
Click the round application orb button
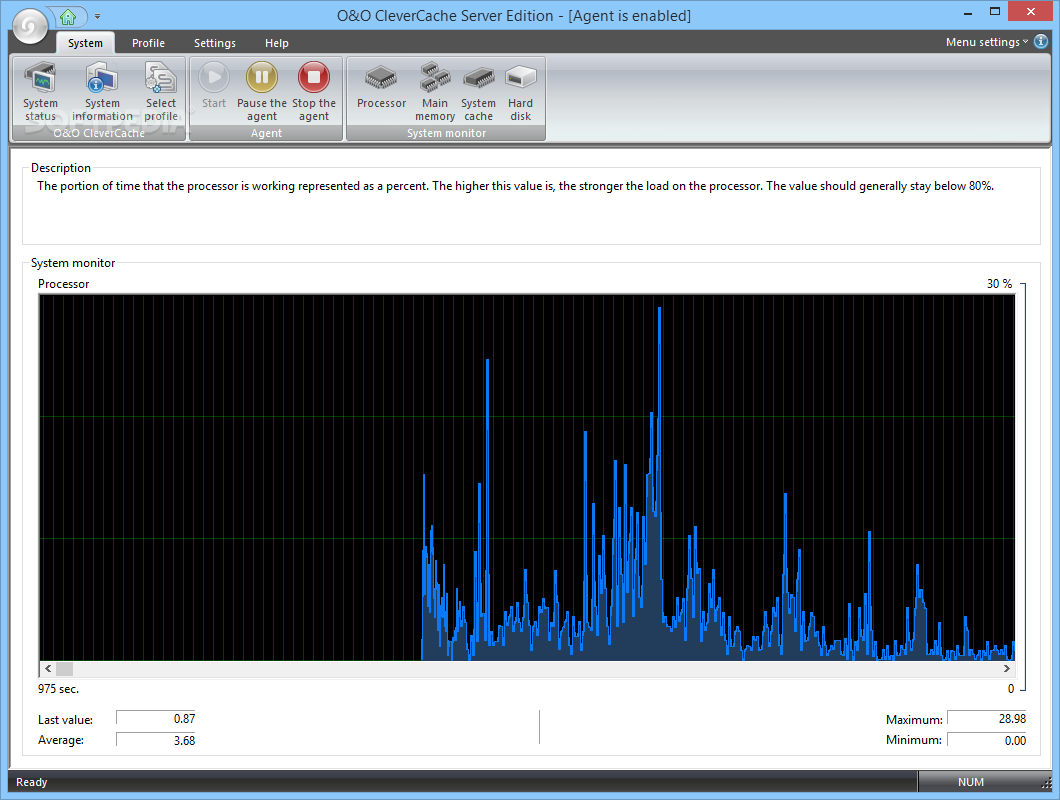coord(30,27)
